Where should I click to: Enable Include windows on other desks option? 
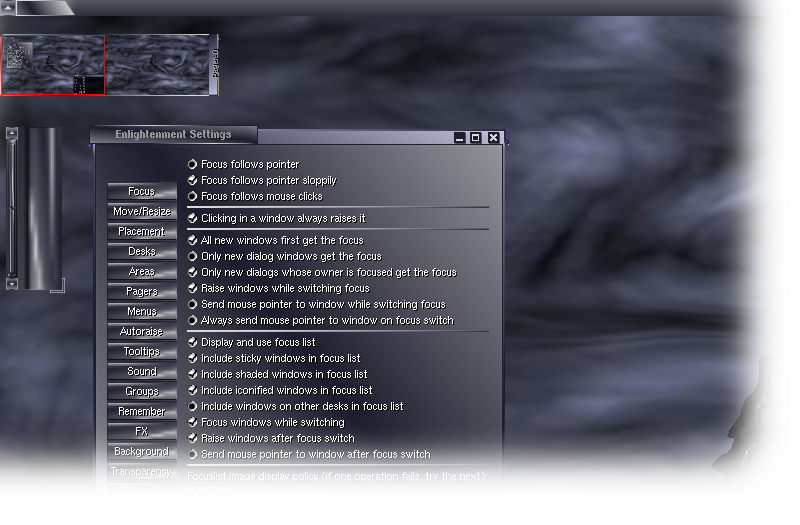coord(192,407)
